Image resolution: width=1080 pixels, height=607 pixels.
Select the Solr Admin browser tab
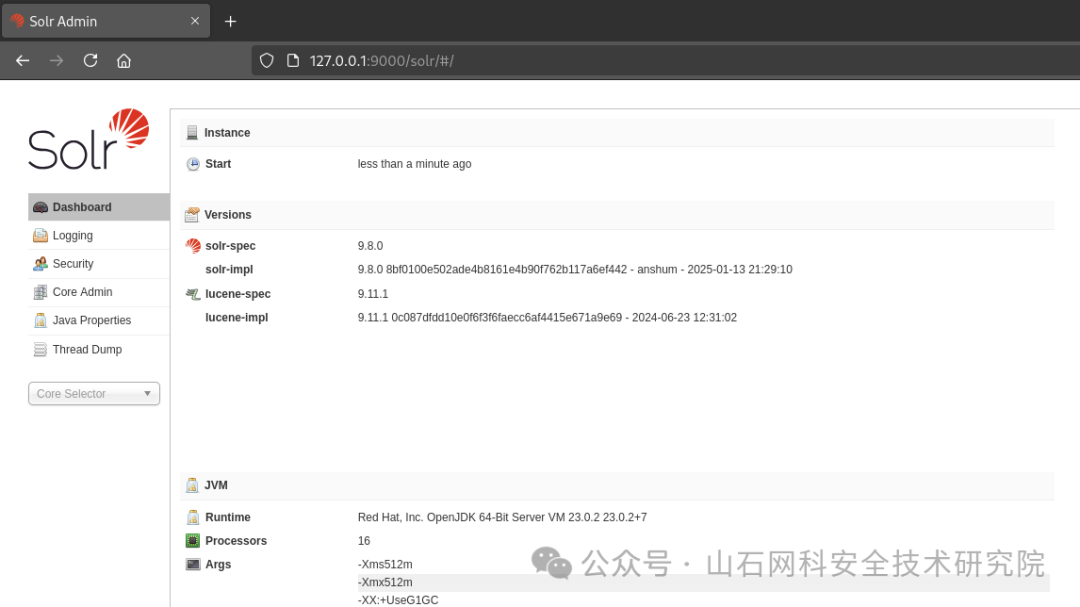click(x=106, y=21)
